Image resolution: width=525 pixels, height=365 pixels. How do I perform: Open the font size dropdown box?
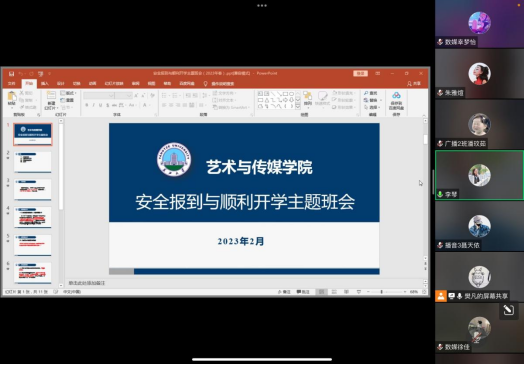click(123, 96)
